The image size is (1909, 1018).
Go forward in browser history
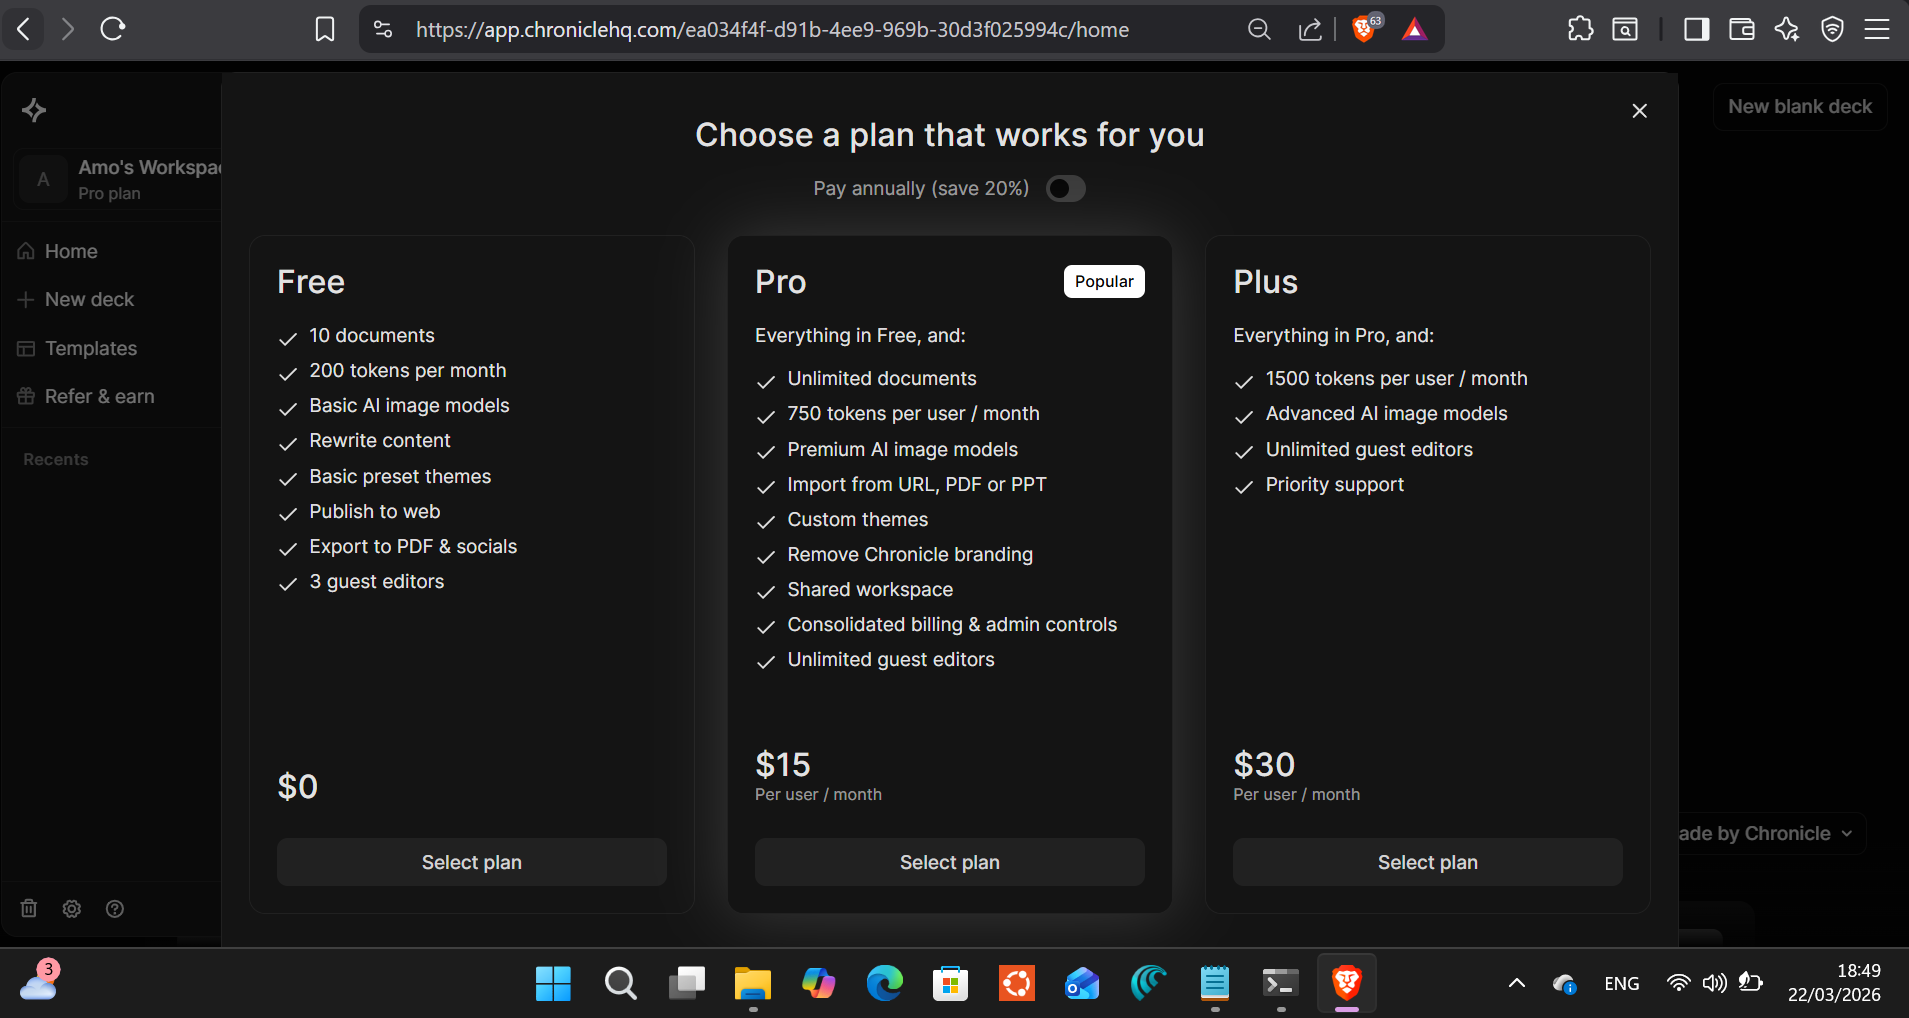click(x=68, y=29)
